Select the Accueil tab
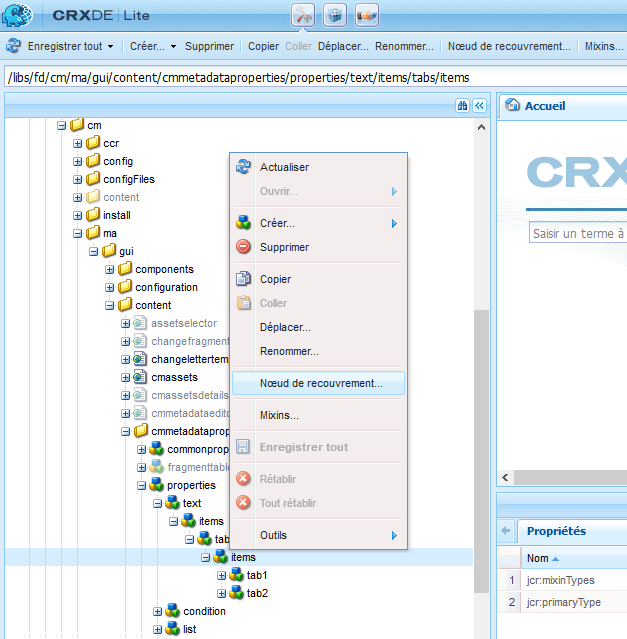The image size is (627, 639). [x=544, y=106]
